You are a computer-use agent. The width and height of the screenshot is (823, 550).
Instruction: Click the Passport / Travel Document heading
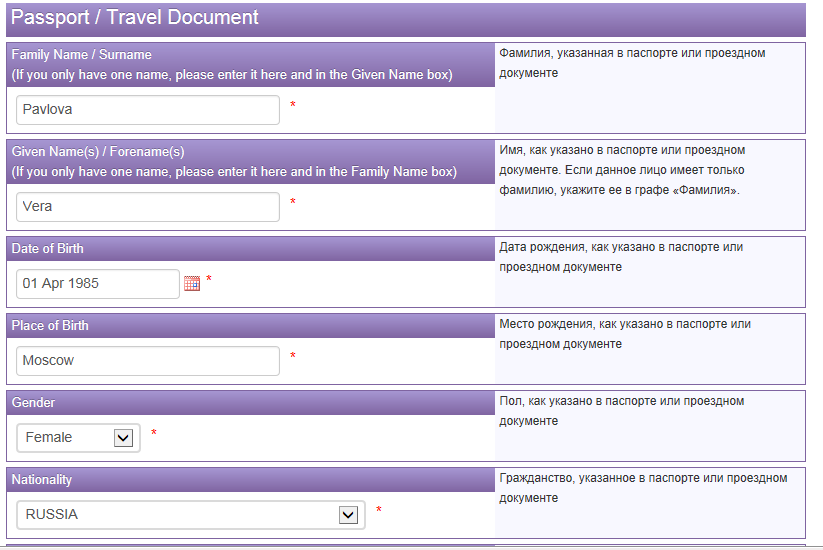[x=135, y=17]
